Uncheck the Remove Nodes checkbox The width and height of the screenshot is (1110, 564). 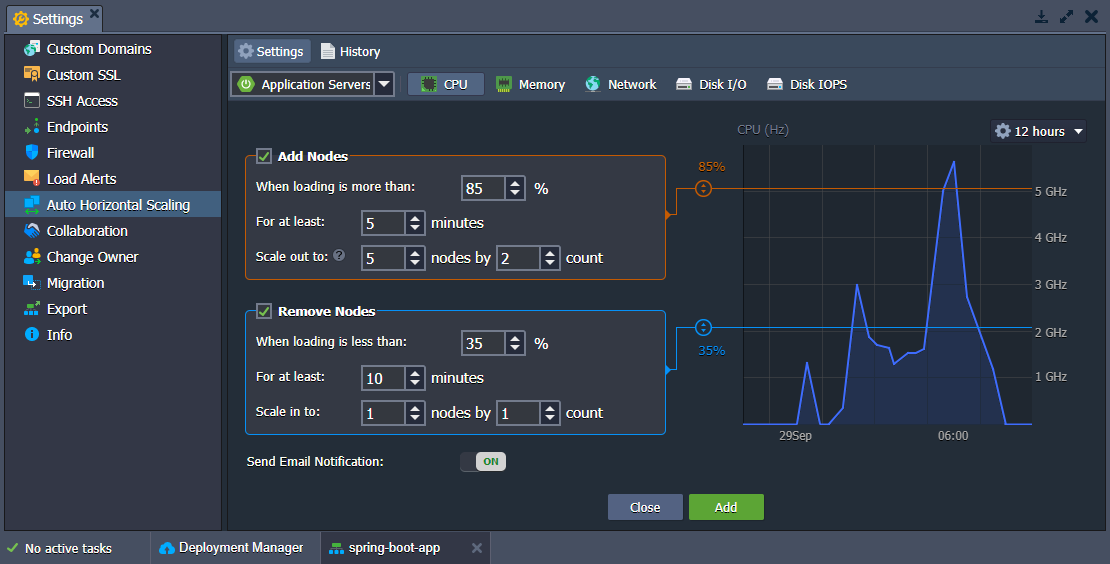click(263, 311)
